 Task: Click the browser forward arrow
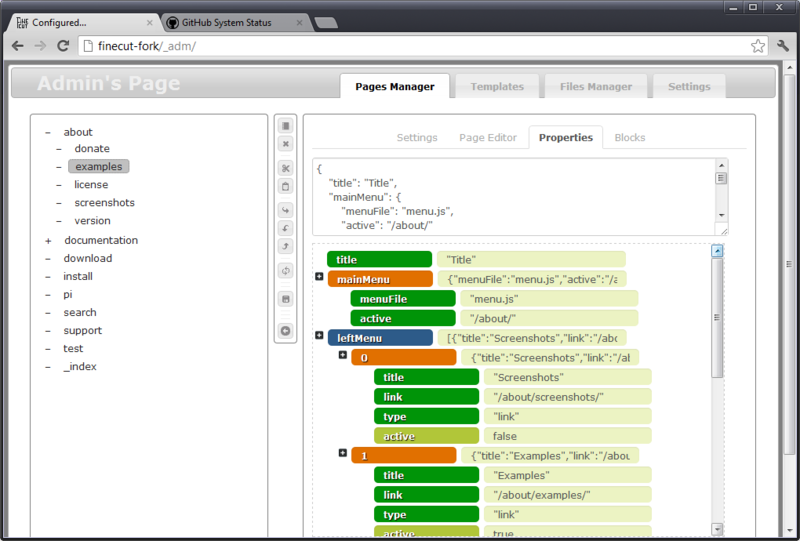click(x=40, y=46)
